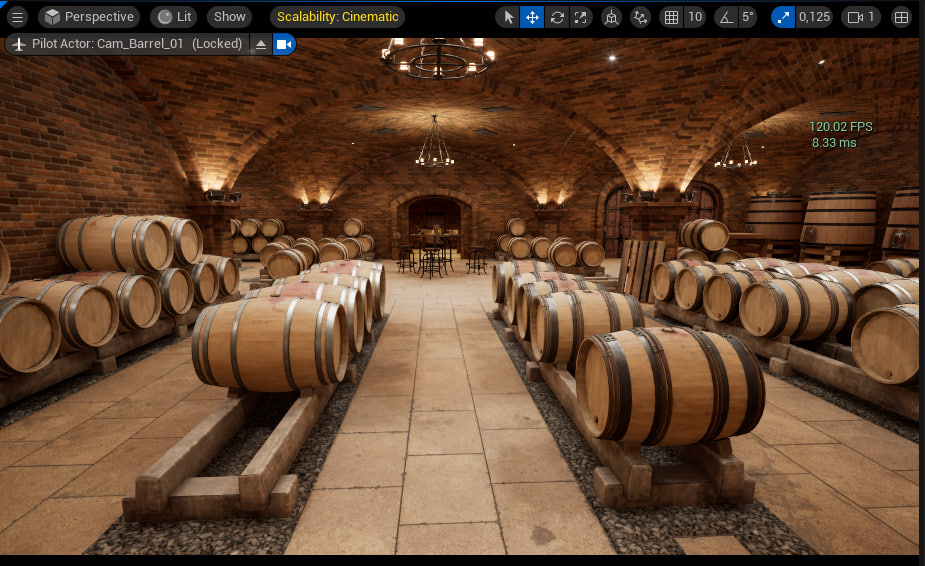Image resolution: width=925 pixels, height=566 pixels.
Task: Click the Scalability: Cinematic warning button
Action: click(337, 17)
